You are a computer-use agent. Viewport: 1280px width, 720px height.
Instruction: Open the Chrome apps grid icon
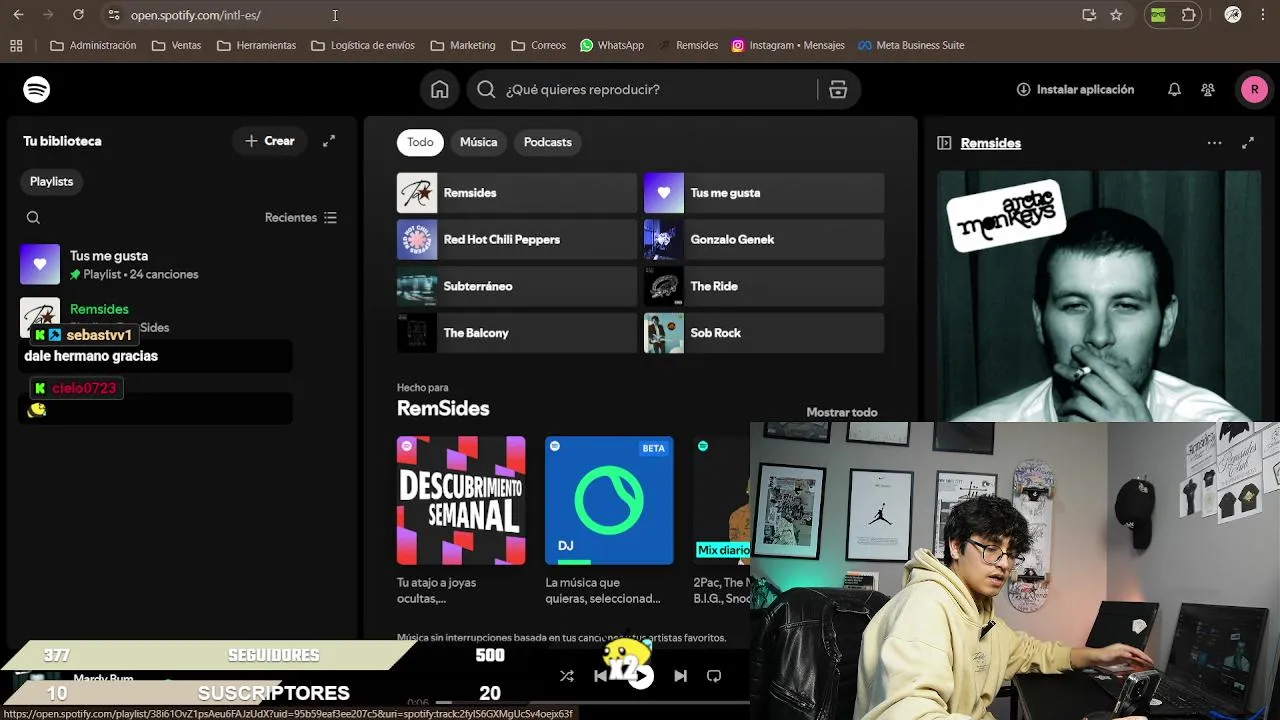(16, 45)
